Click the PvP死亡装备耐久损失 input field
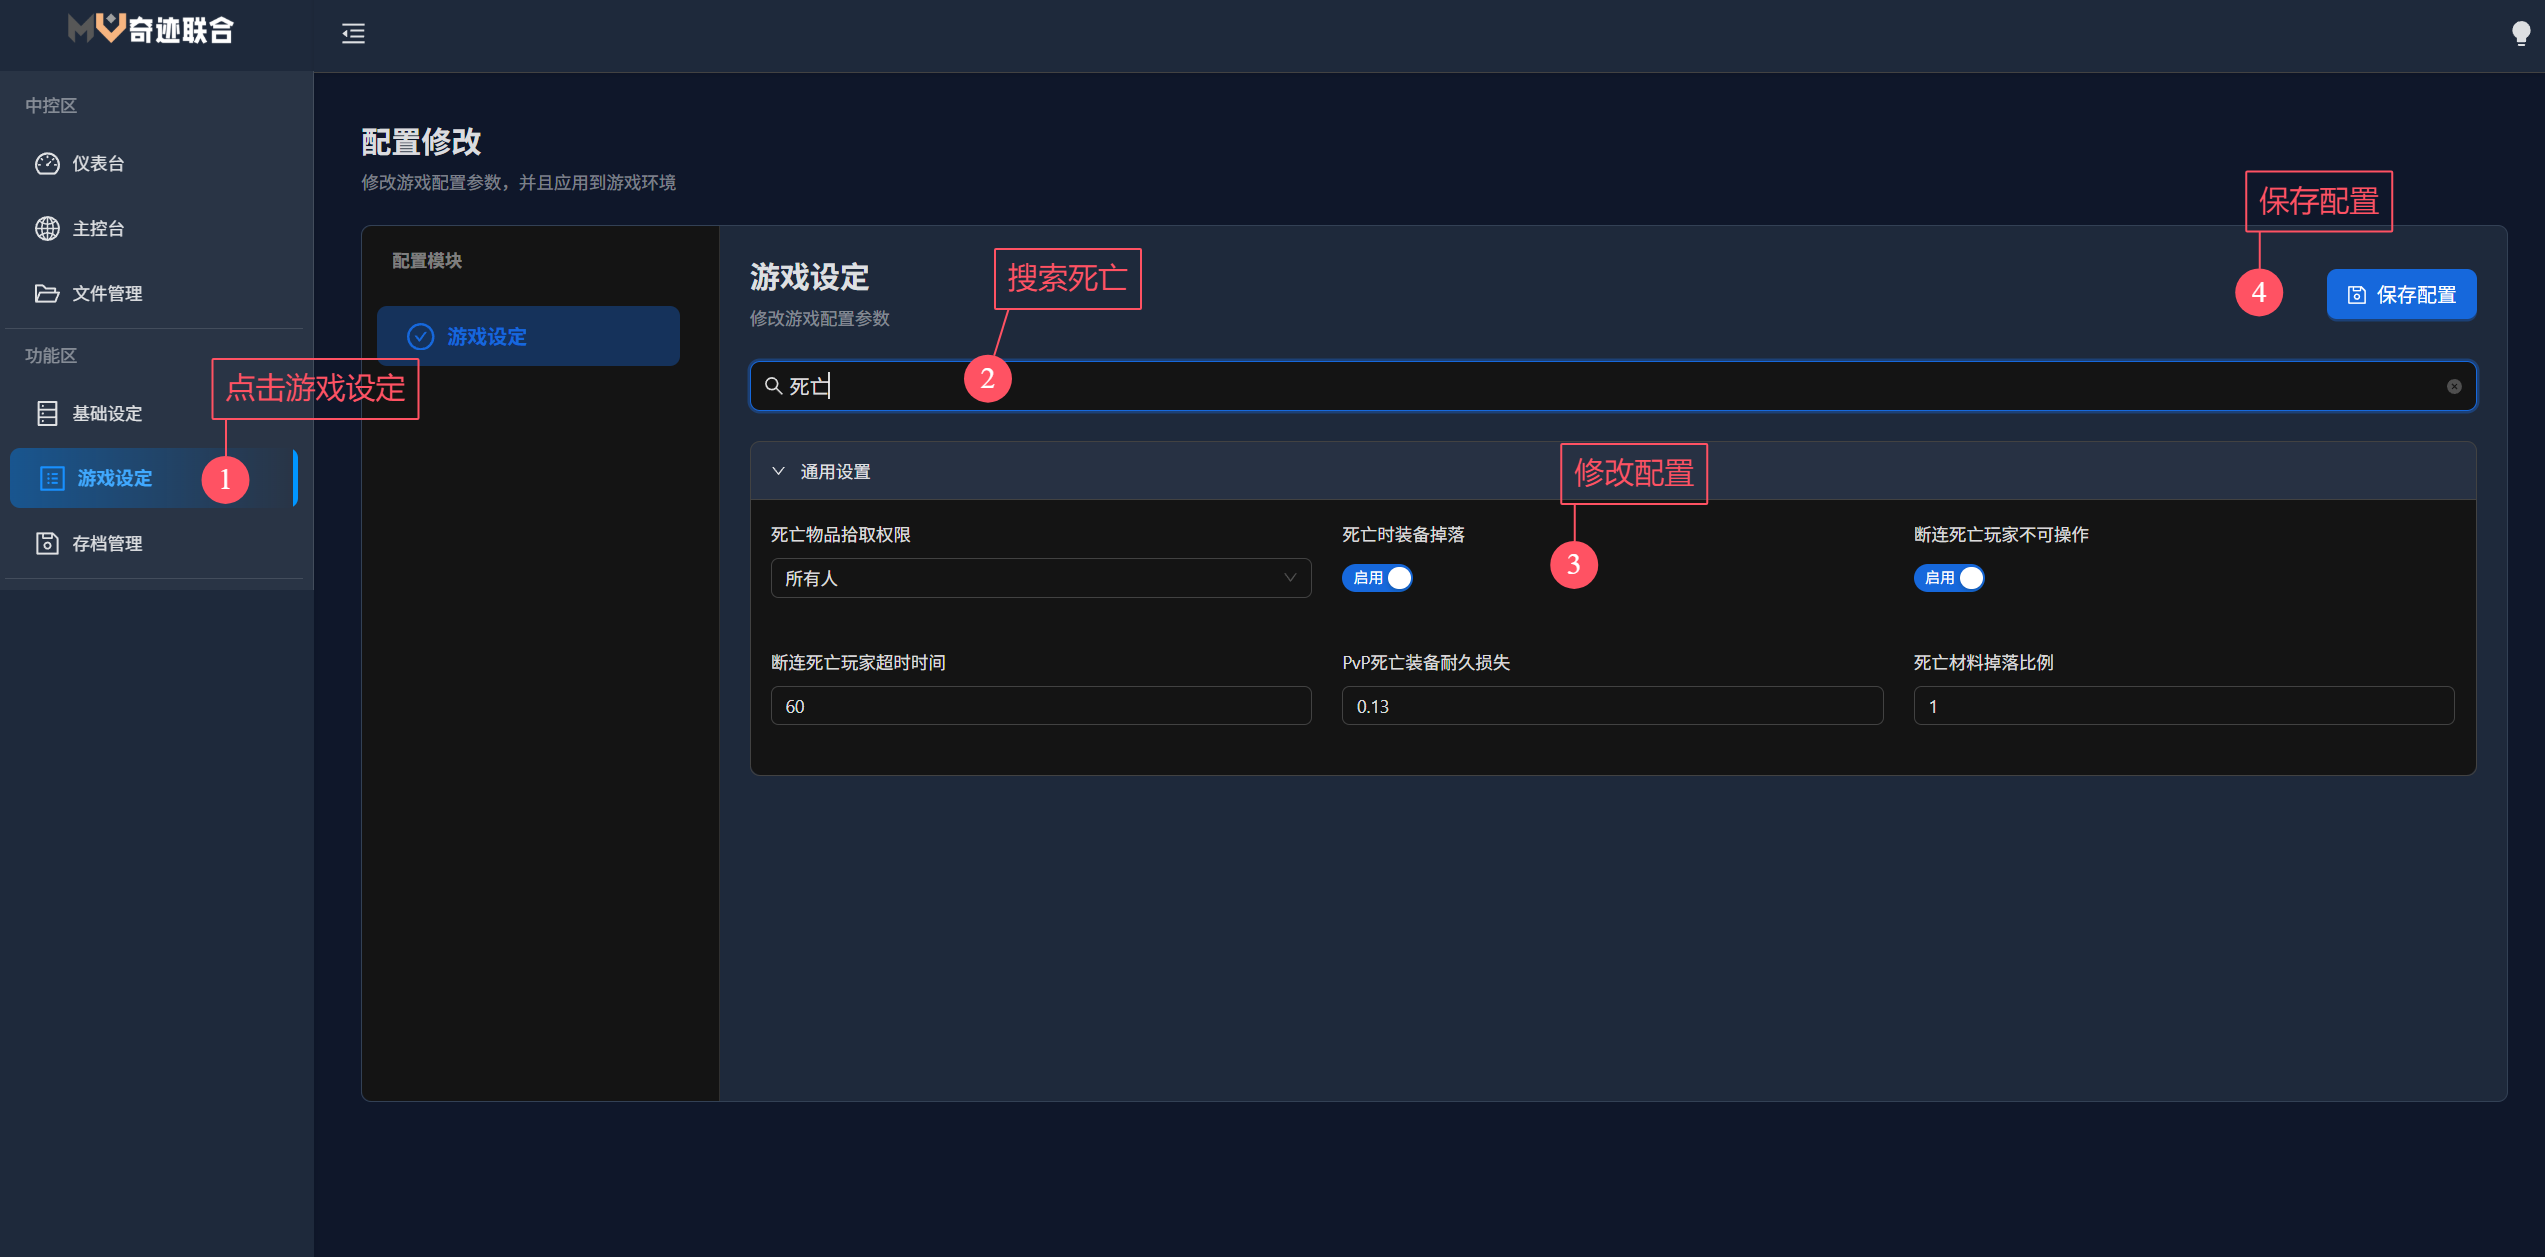 [x=1611, y=706]
